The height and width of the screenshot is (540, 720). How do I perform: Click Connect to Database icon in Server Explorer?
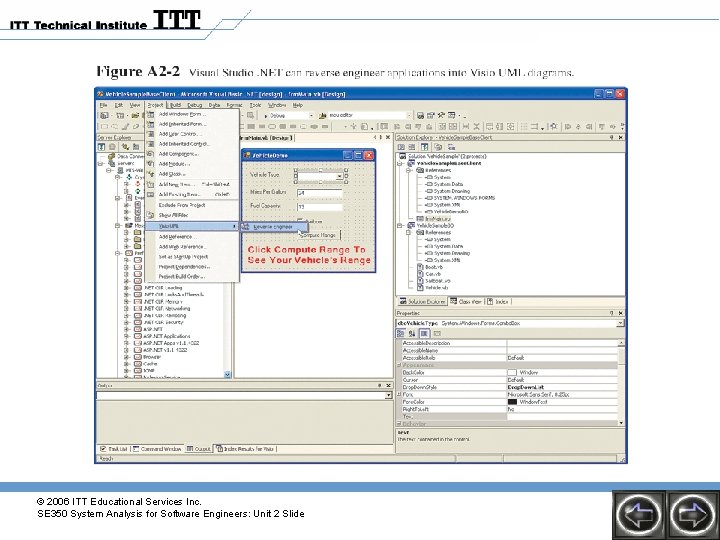click(125, 147)
